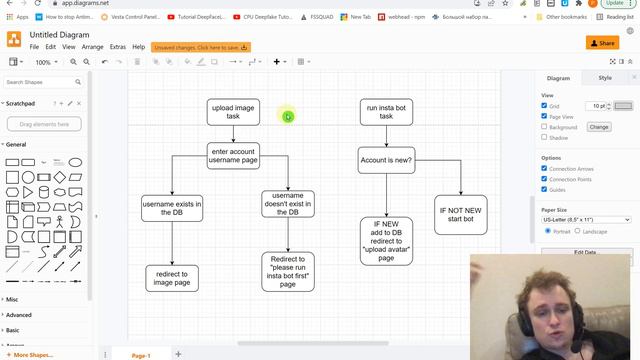Open the View menu
Image resolution: width=640 pixels, height=360 pixels.
pos(69,47)
